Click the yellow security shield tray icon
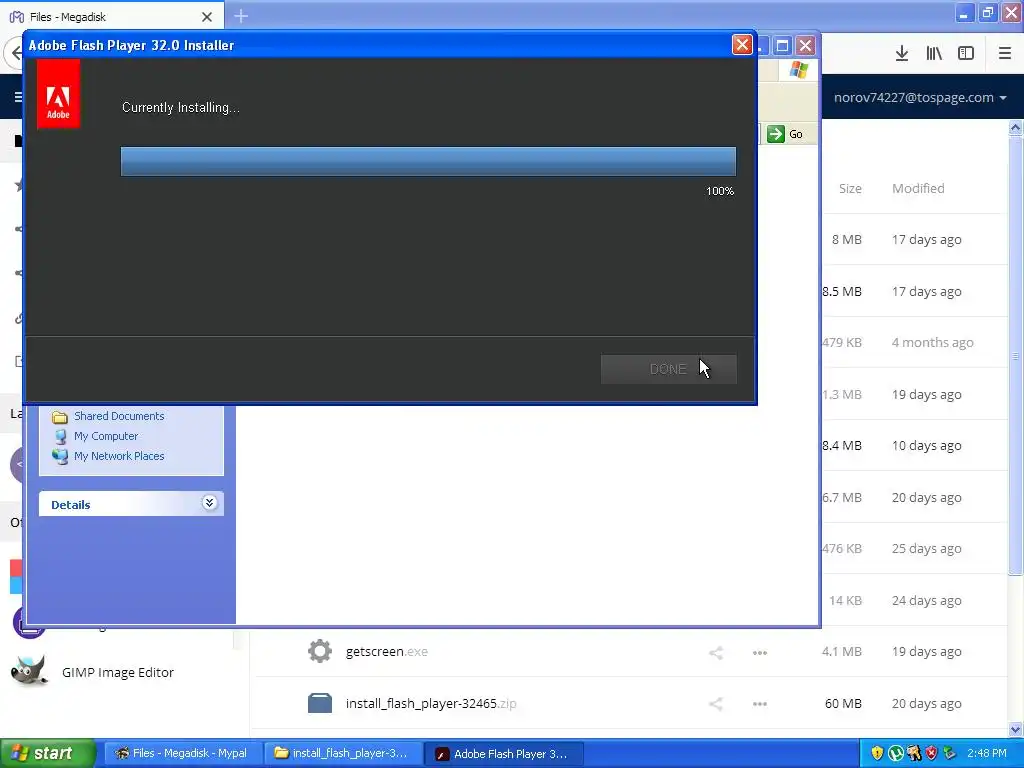Screen dimensions: 1024x768 point(877,753)
